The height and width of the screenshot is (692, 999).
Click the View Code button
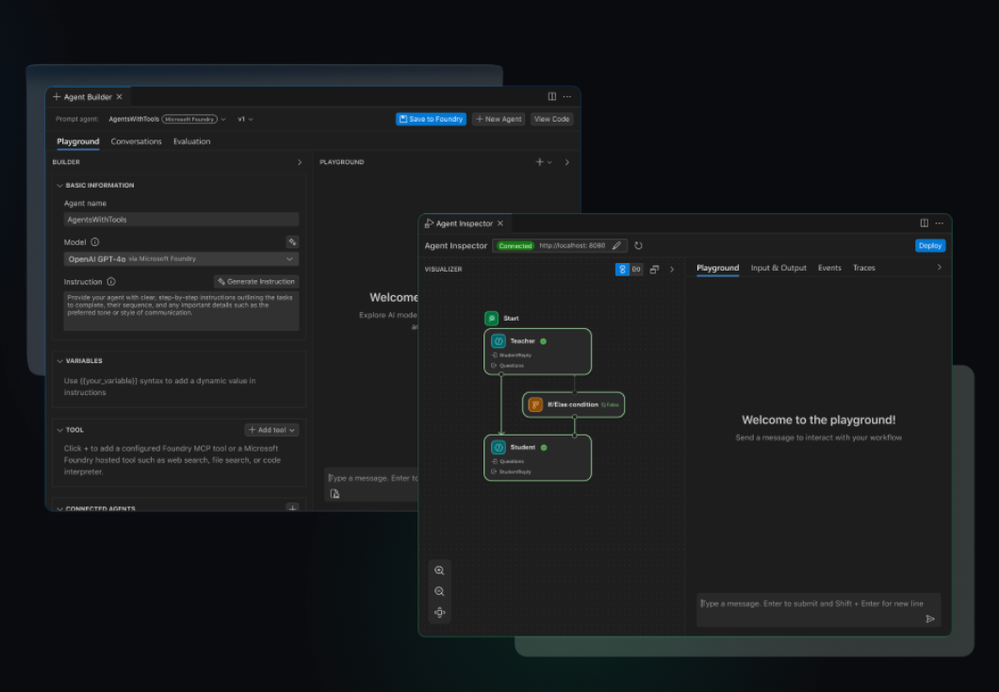(x=551, y=119)
